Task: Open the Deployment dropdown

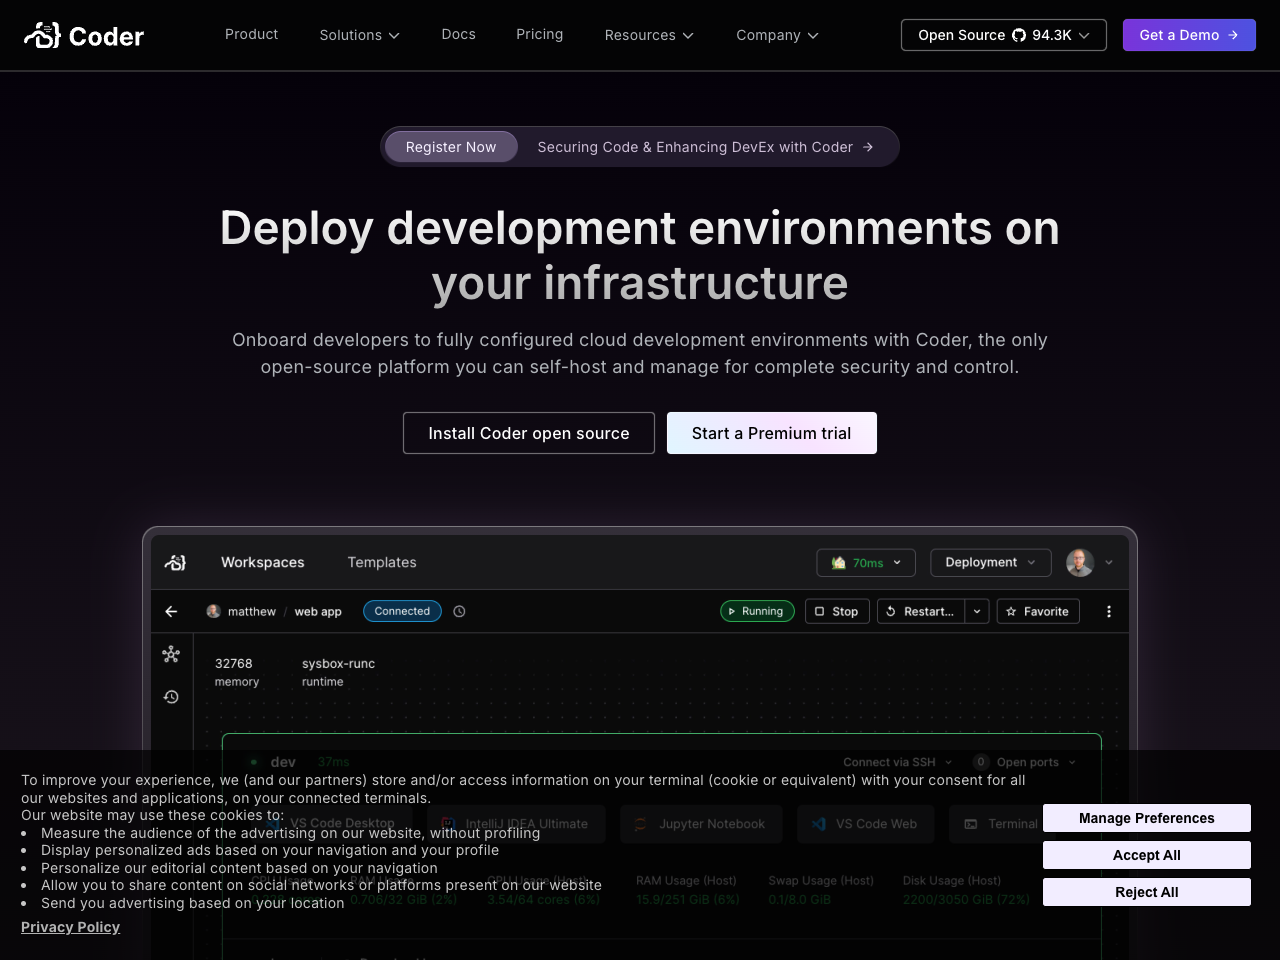Action: tap(990, 563)
